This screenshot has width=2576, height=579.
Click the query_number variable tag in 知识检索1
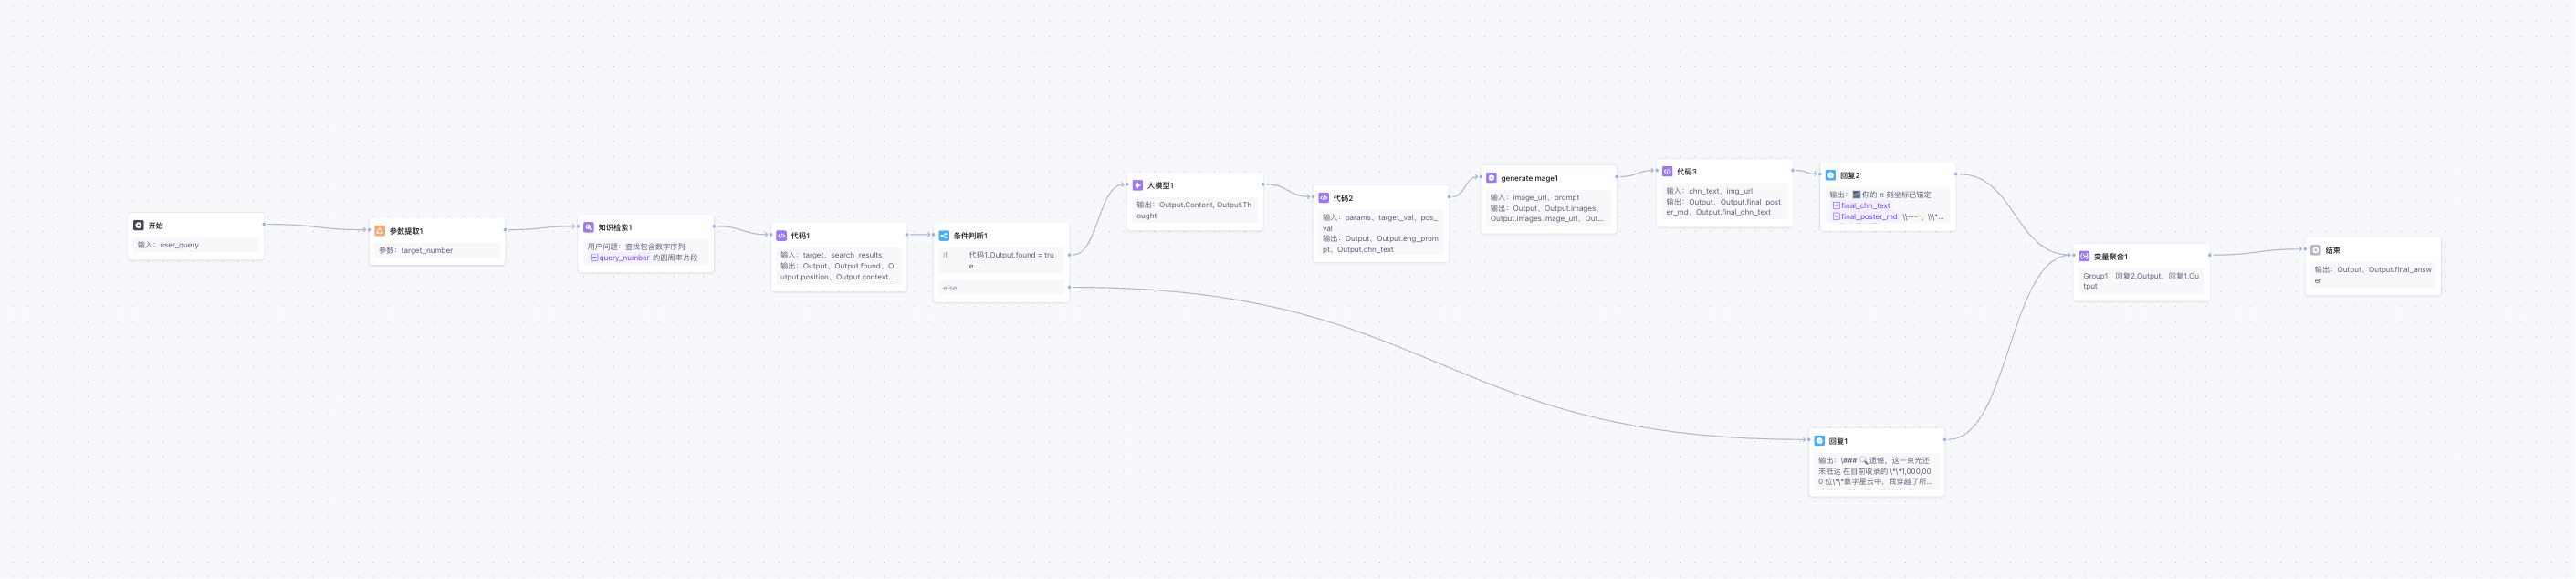pyautogui.click(x=620, y=258)
